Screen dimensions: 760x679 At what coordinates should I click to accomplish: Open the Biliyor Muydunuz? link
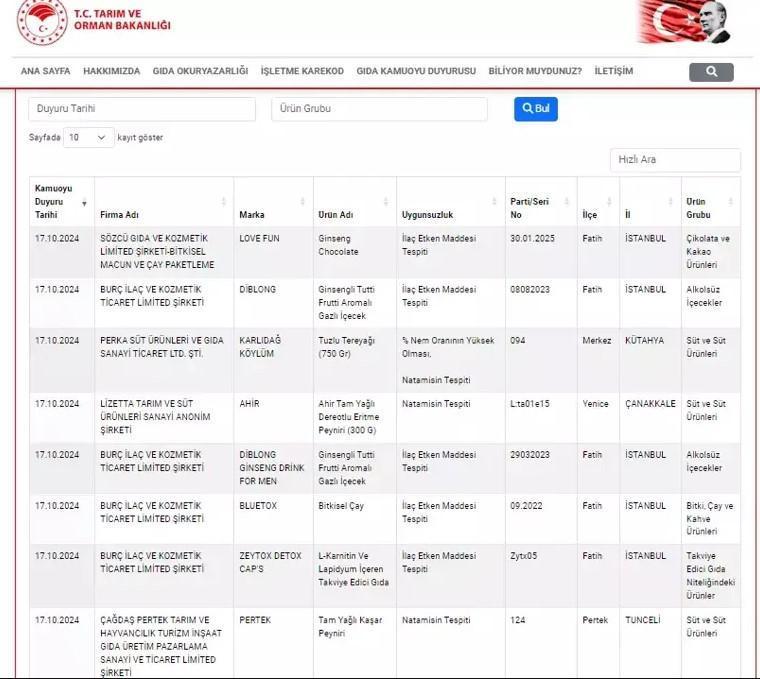(x=535, y=72)
